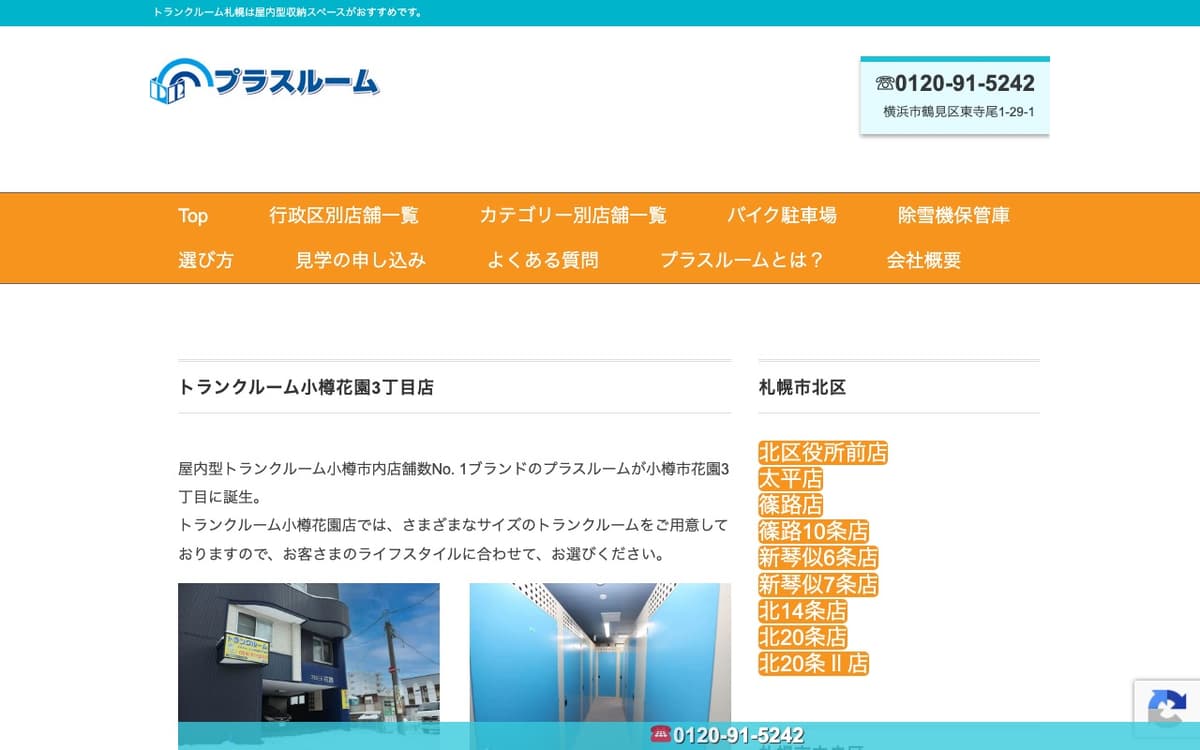
Task: Click the 札幌市北区 sidebar heading
Action: click(x=802, y=387)
